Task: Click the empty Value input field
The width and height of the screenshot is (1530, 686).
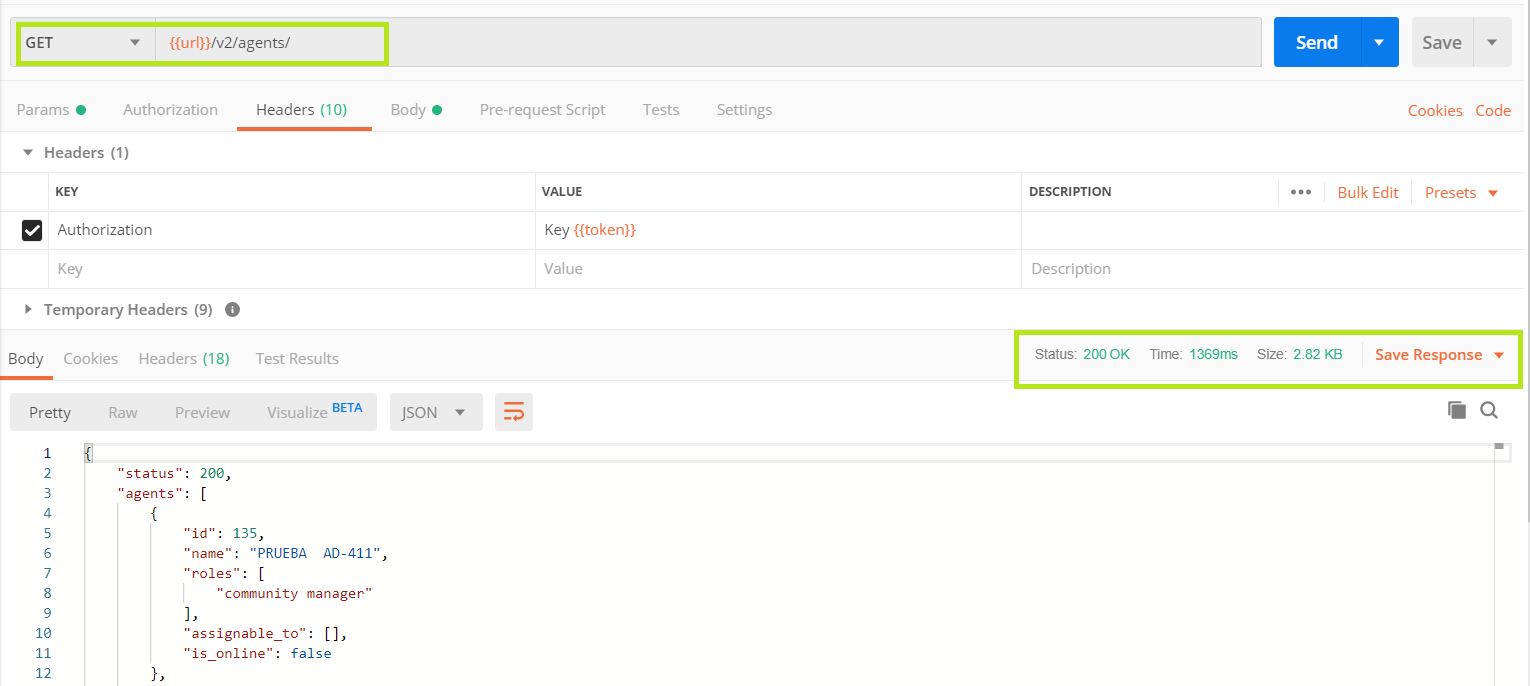Action: tap(778, 269)
